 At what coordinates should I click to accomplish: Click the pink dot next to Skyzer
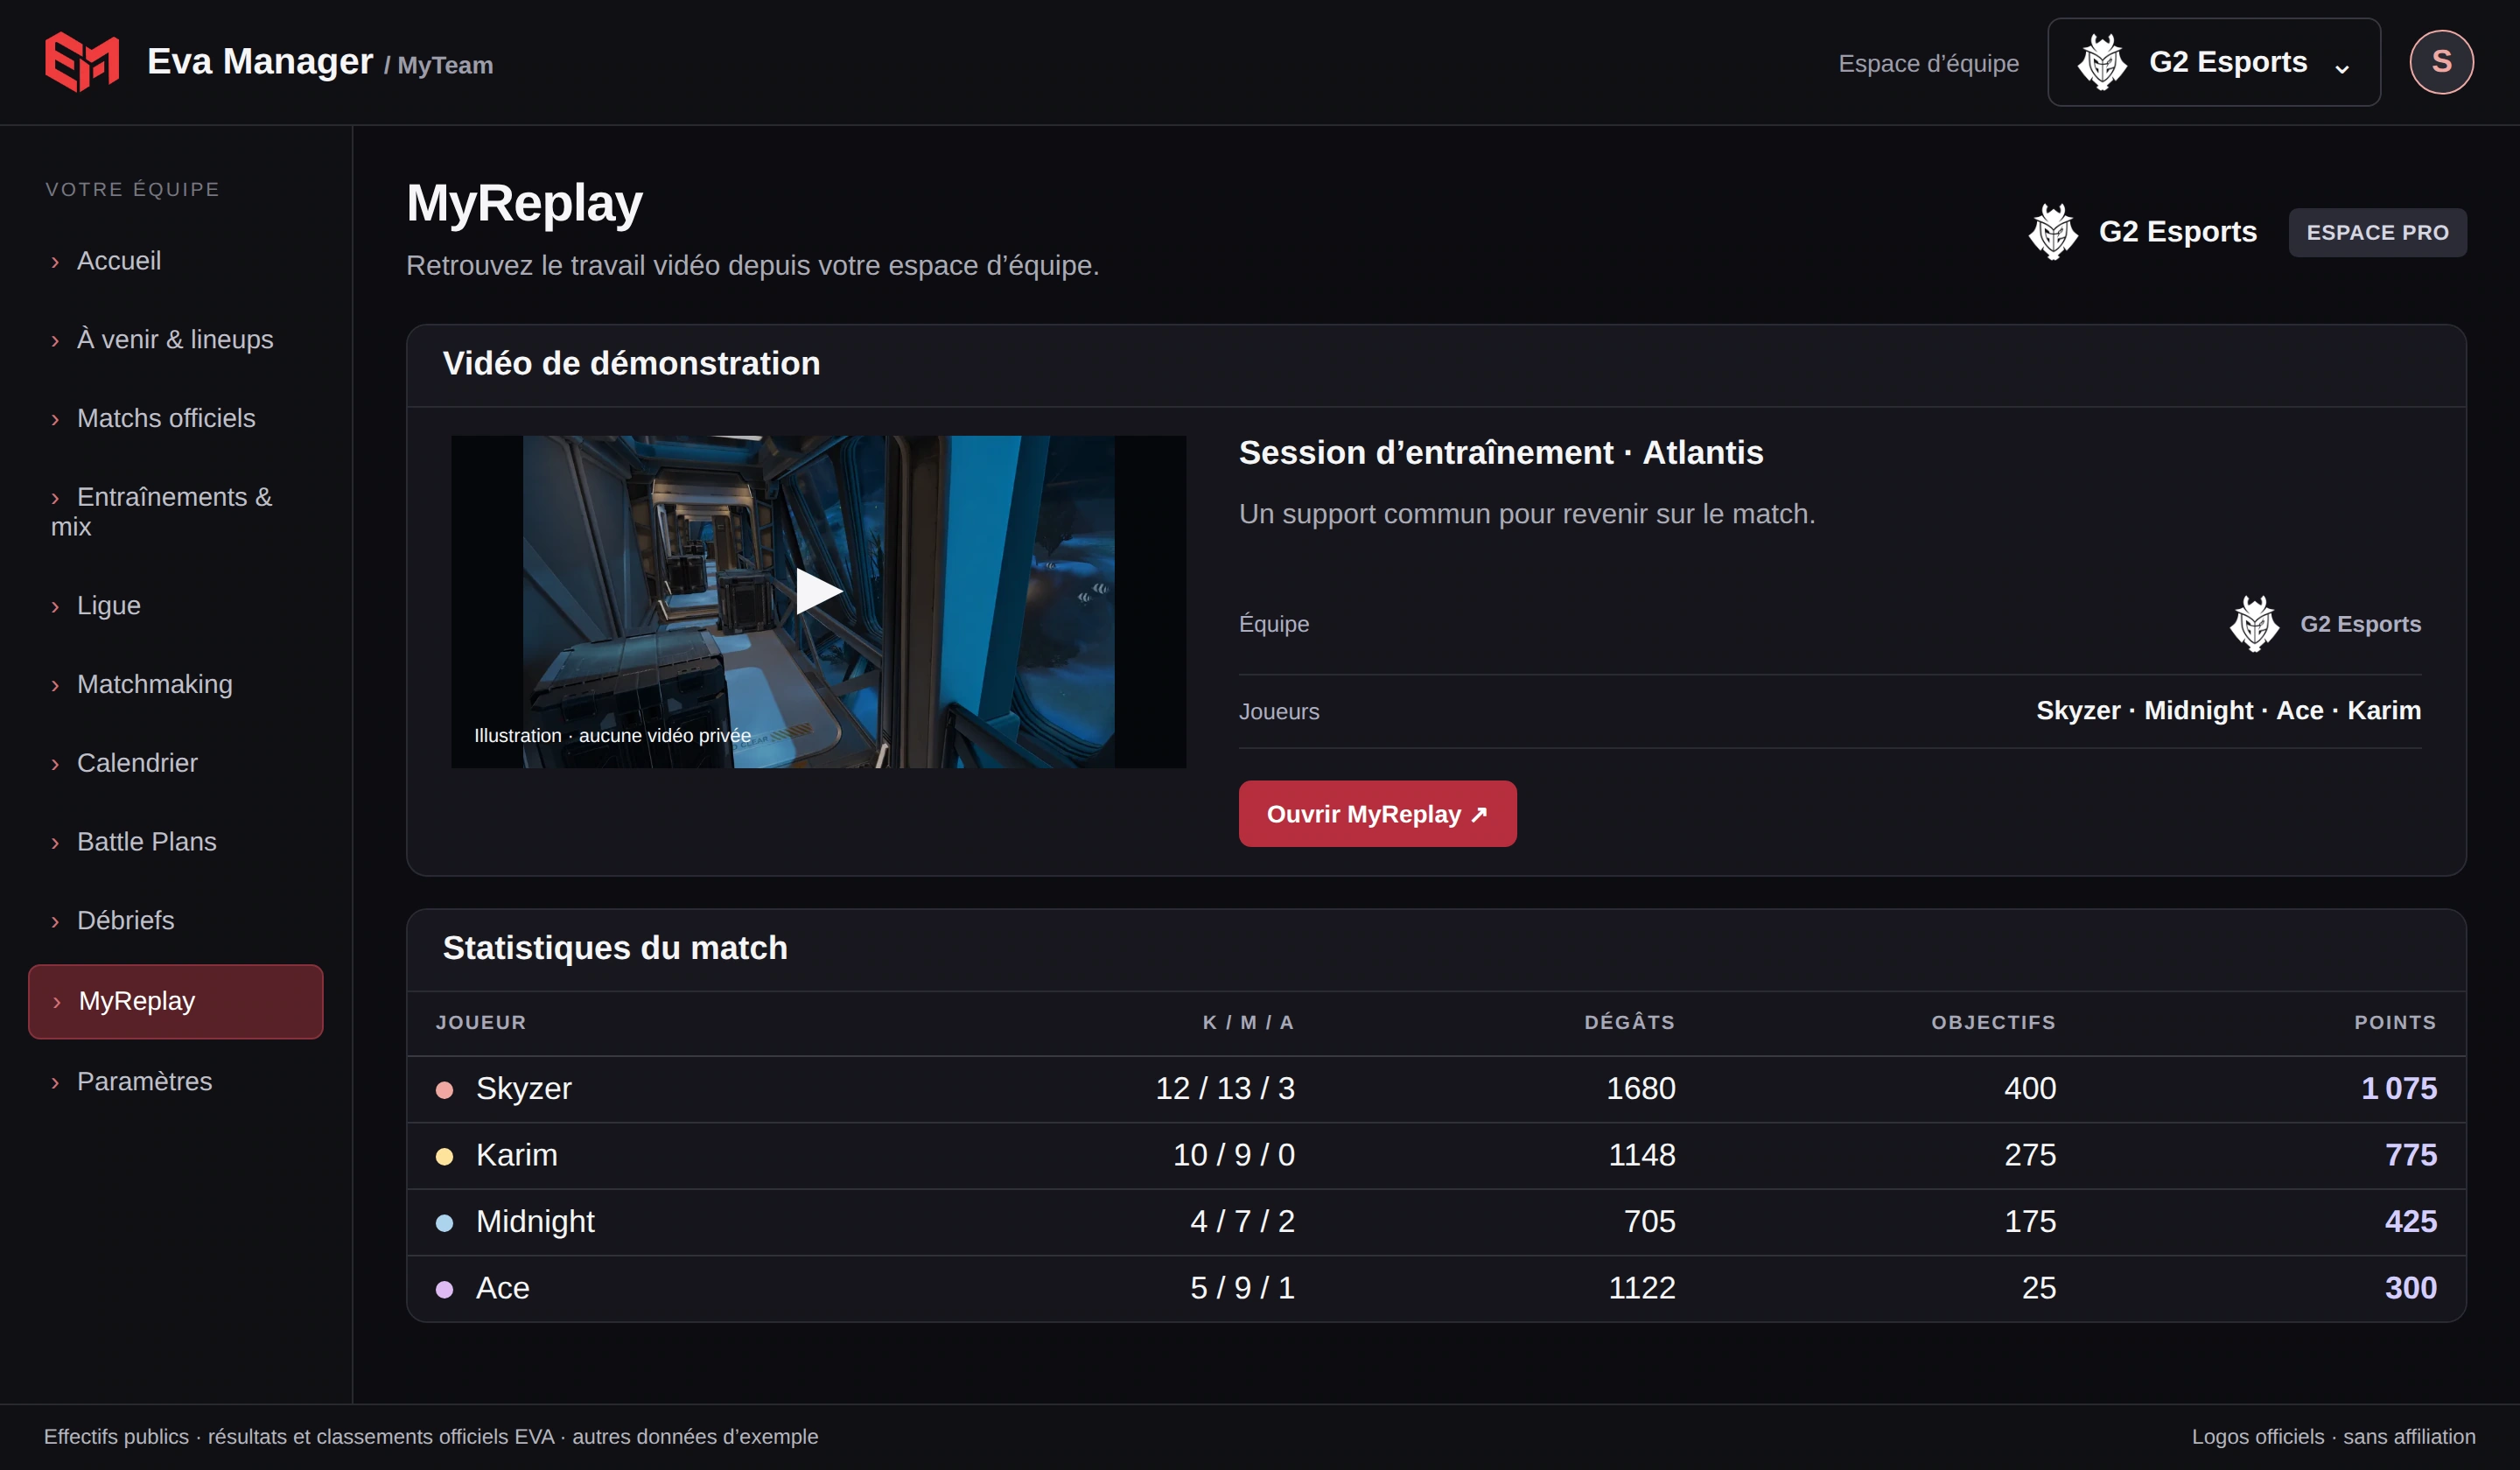[x=445, y=1090]
